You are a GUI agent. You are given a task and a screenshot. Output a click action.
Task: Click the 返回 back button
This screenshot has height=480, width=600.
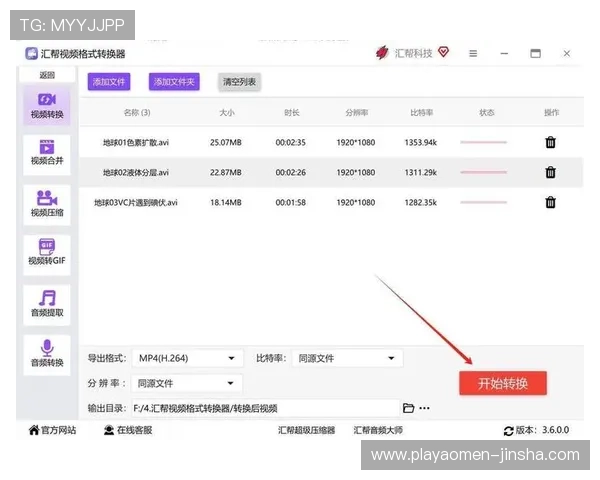click(x=47, y=75)
